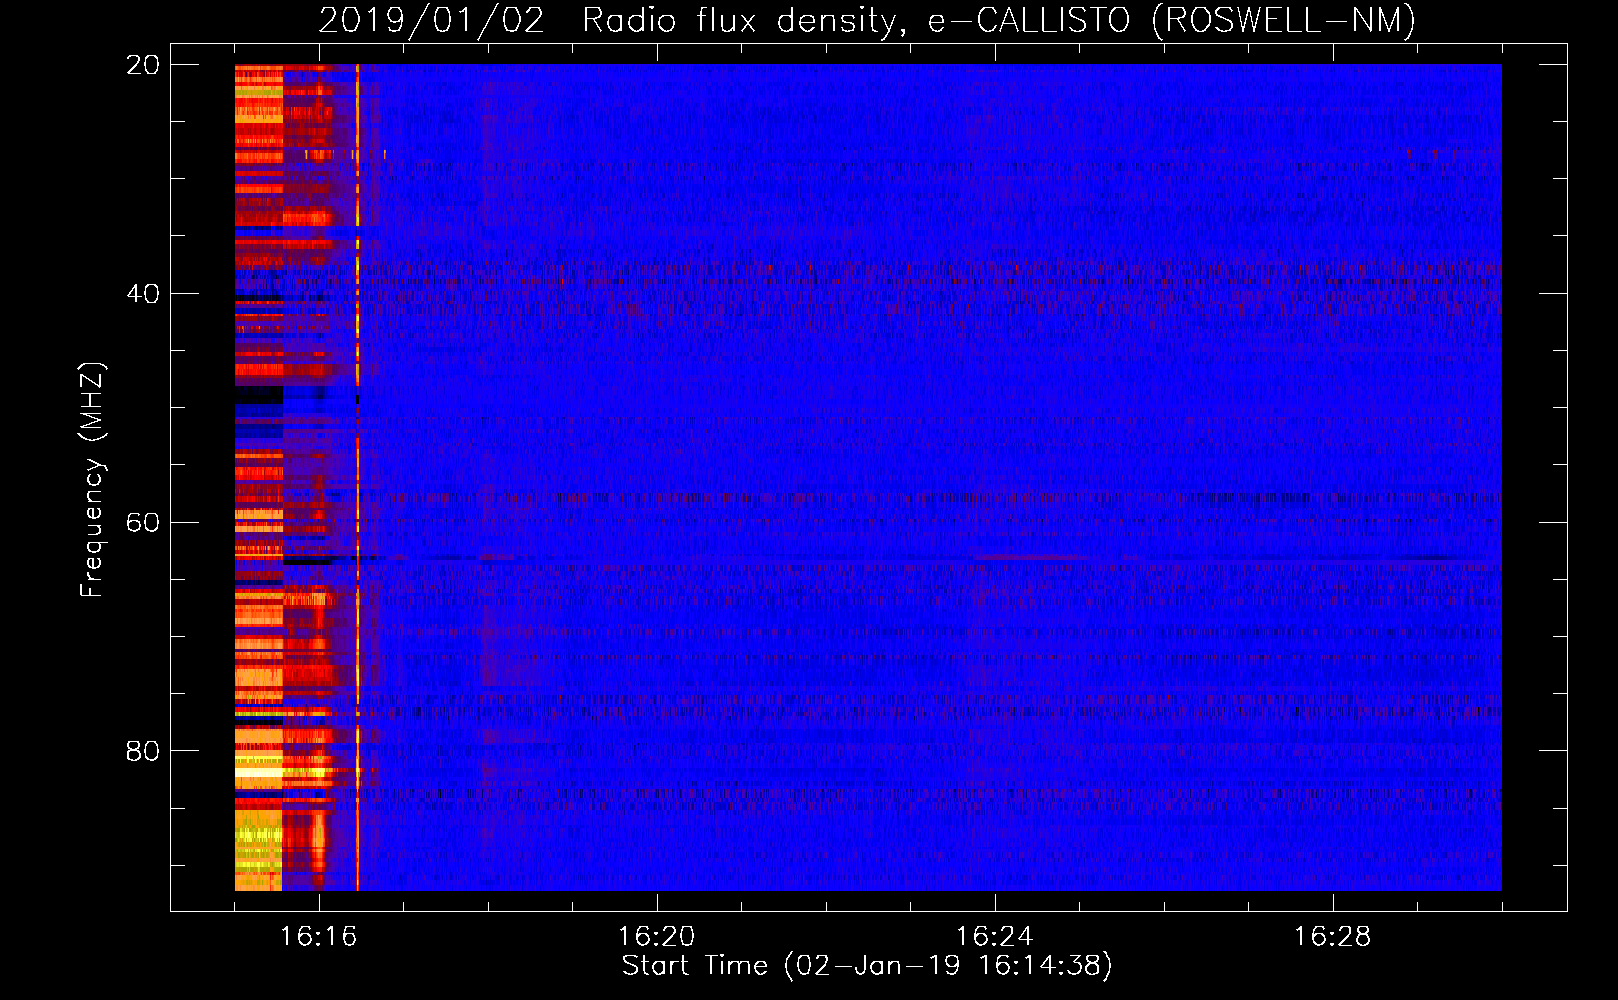Click the 80 frequency tick label

click(143, 751)
